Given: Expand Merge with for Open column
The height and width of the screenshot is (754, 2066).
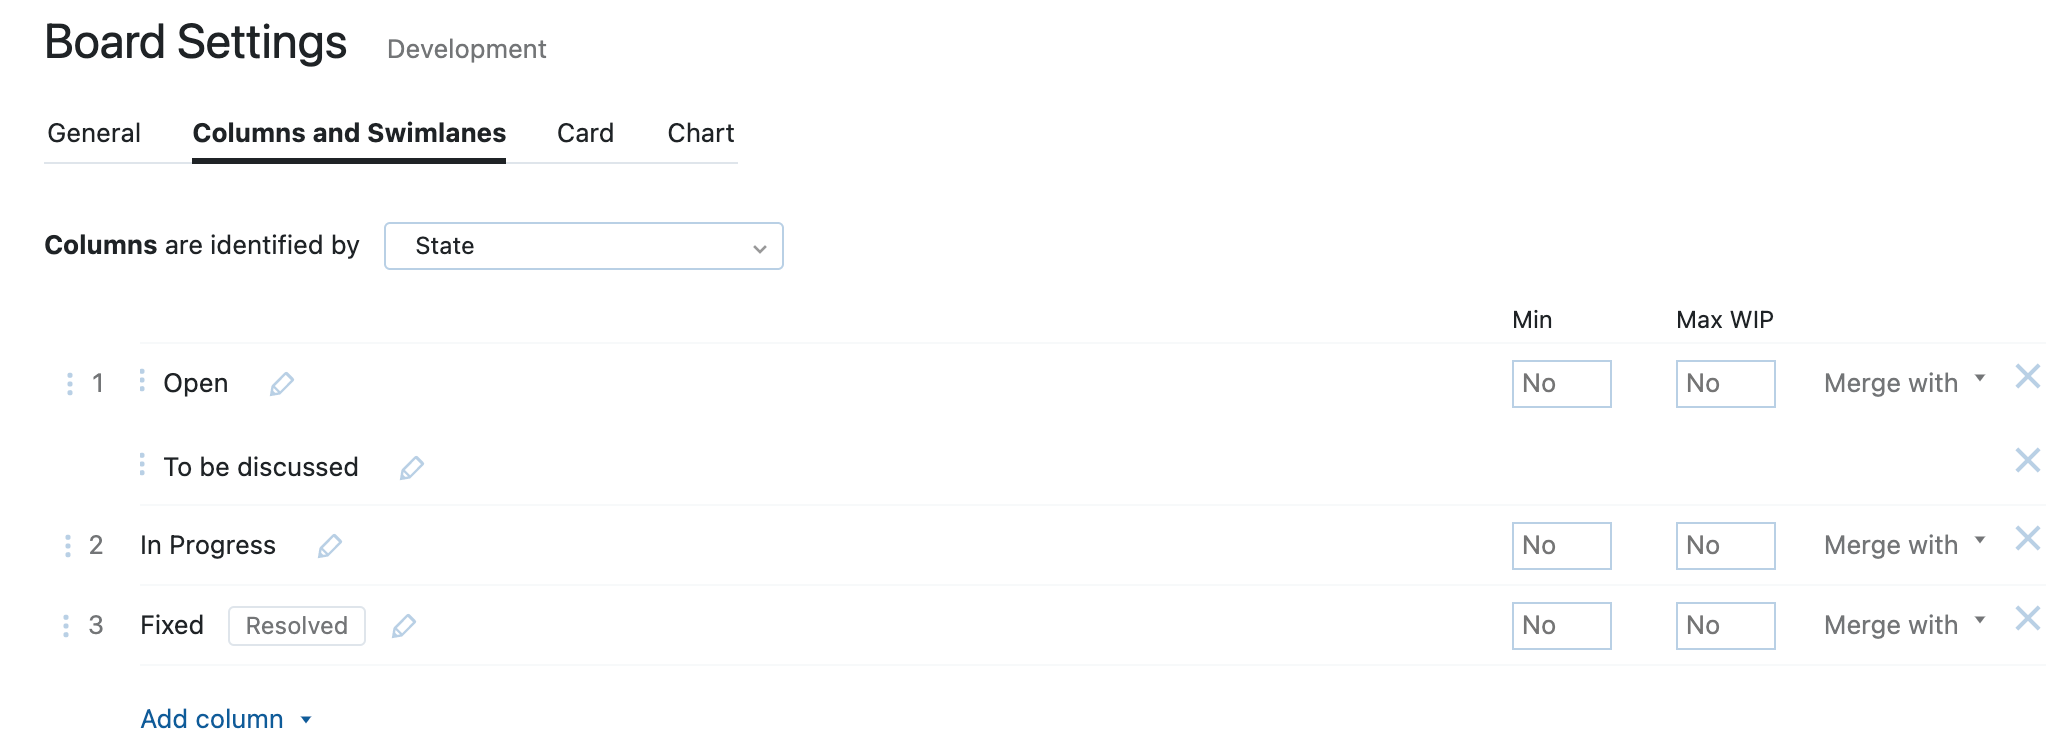Looking at the screenshot, I should [1904, 383].
